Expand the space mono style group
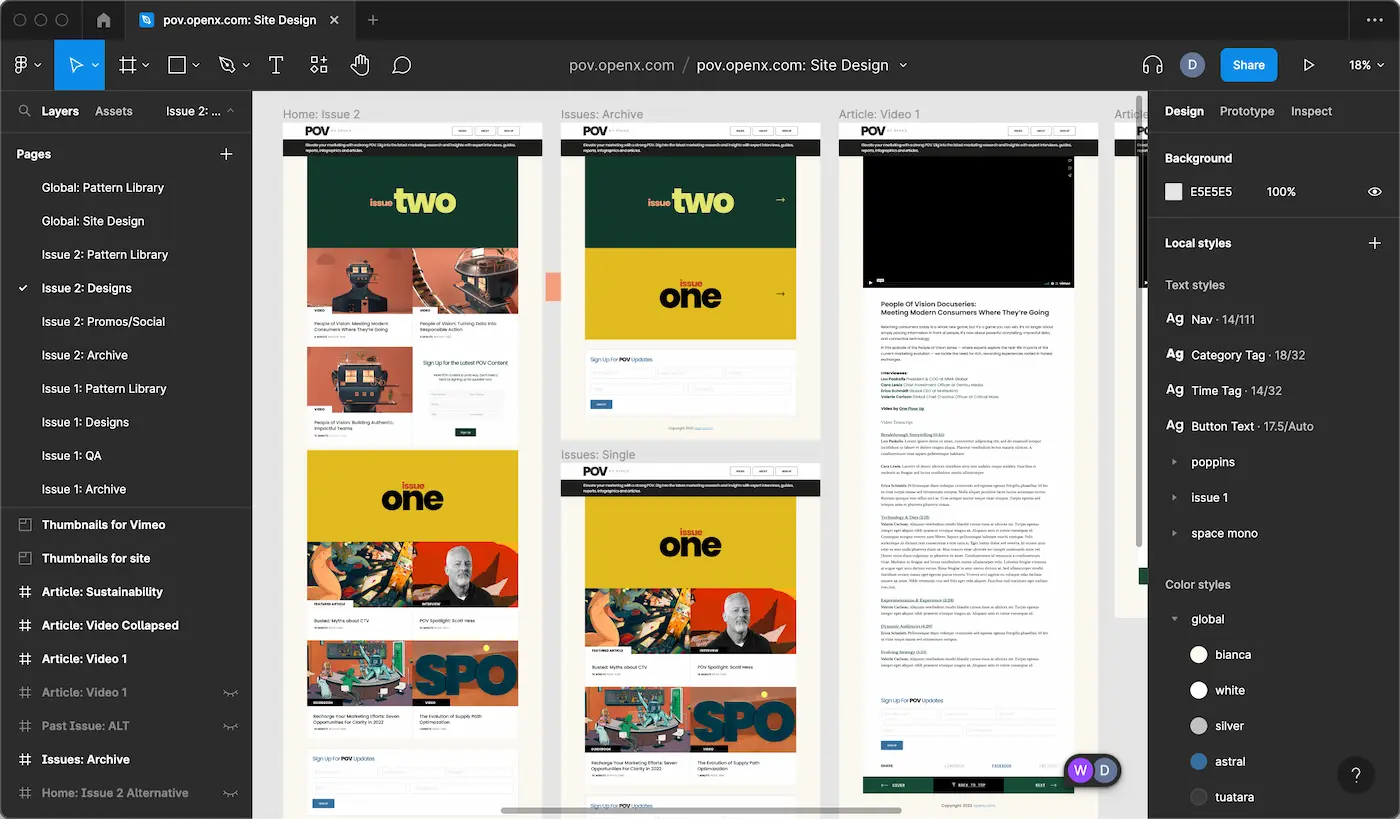Screen dimensions: 1400x819 pos(1175,534)
